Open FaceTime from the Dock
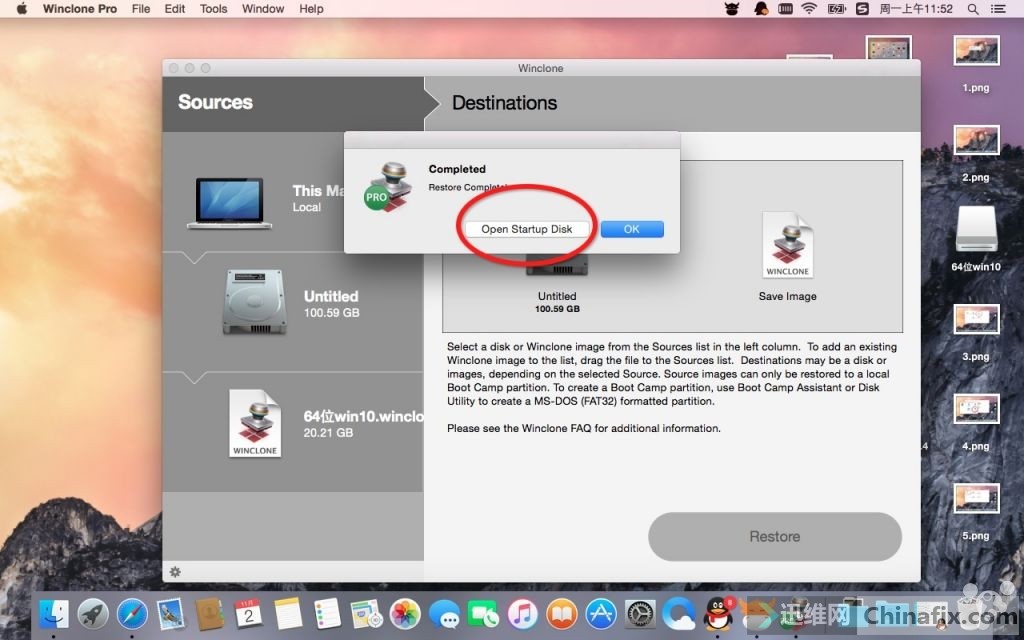This screenshot has width=1024, height=640. coord(483,615)
